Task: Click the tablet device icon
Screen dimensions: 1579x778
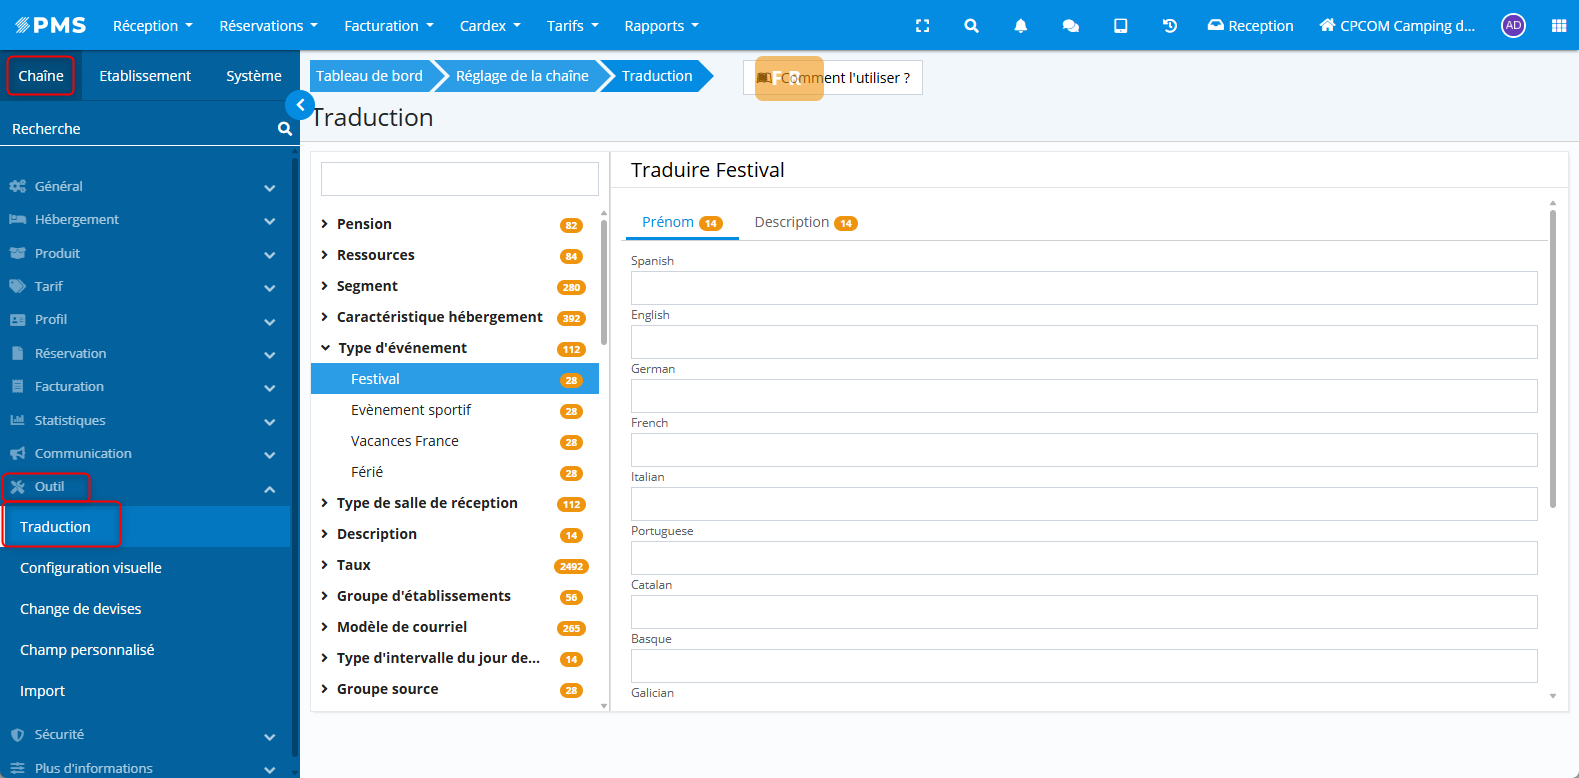Action: pos(1120,26)
